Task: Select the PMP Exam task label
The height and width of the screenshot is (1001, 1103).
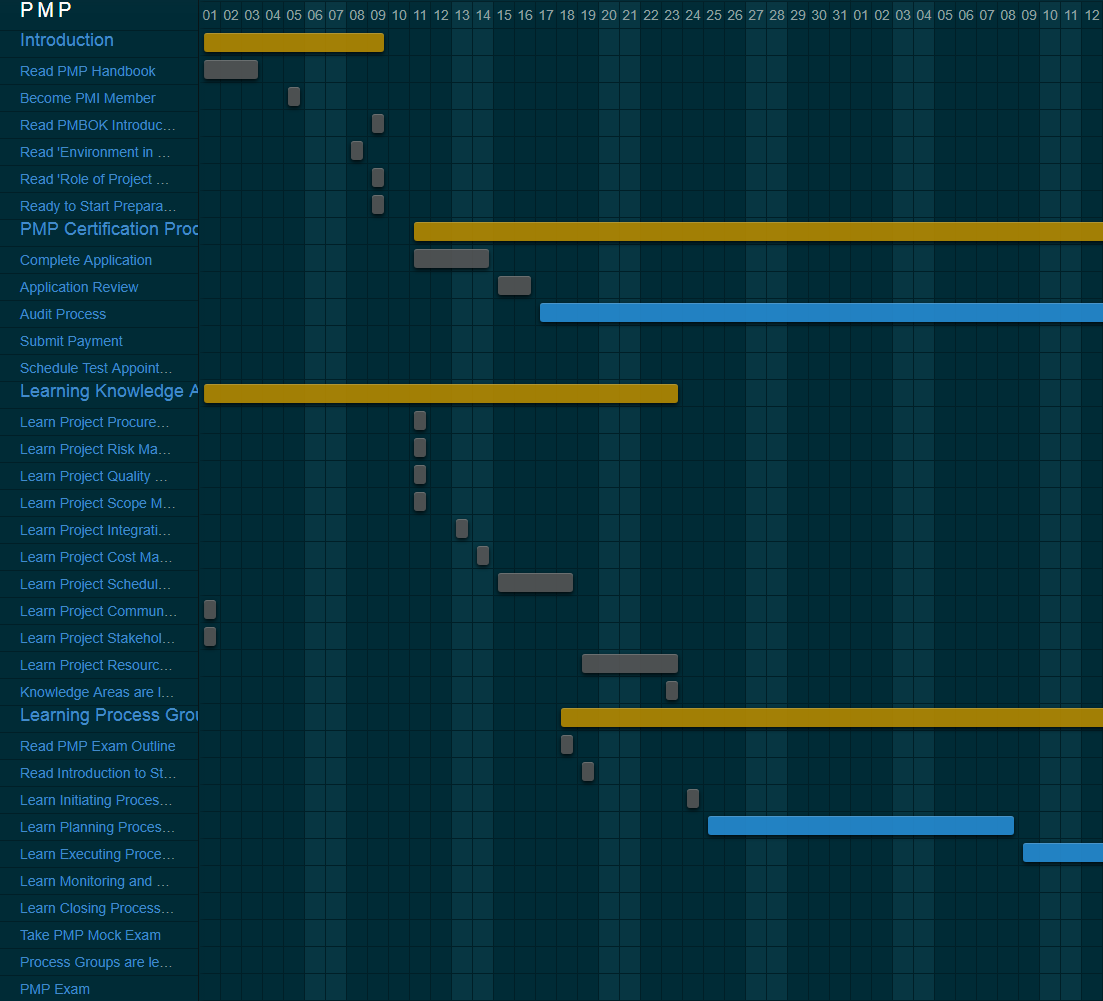Action: click(55, 989)
